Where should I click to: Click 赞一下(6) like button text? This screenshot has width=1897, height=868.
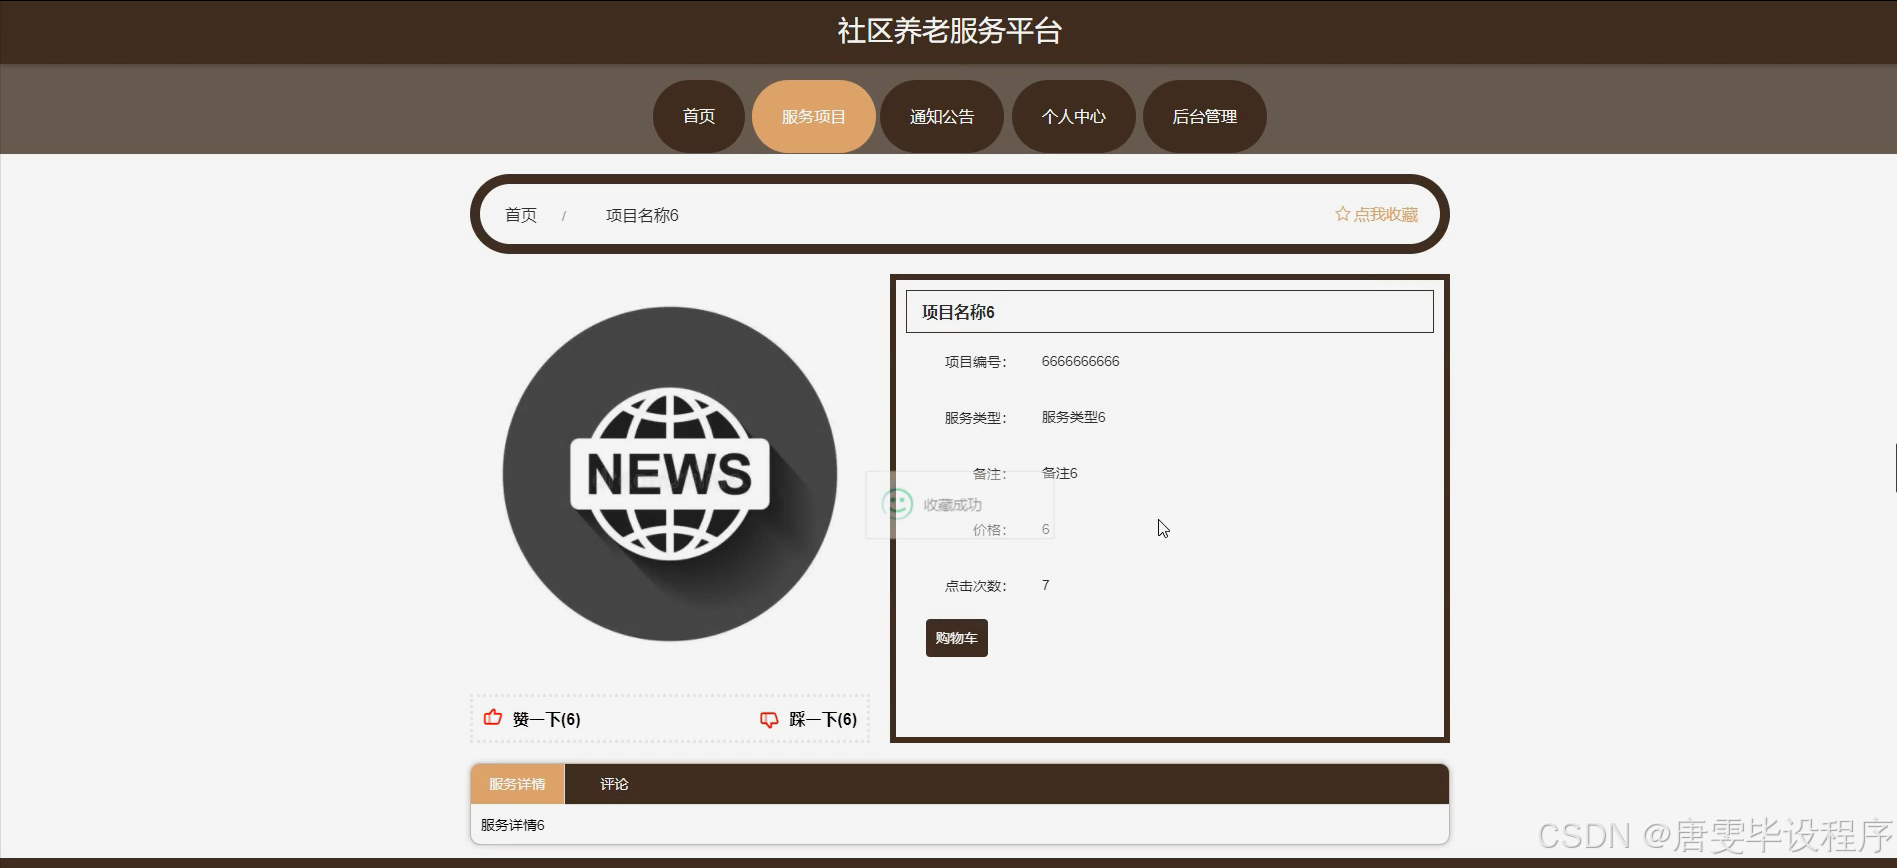click(x=546, y=719)
